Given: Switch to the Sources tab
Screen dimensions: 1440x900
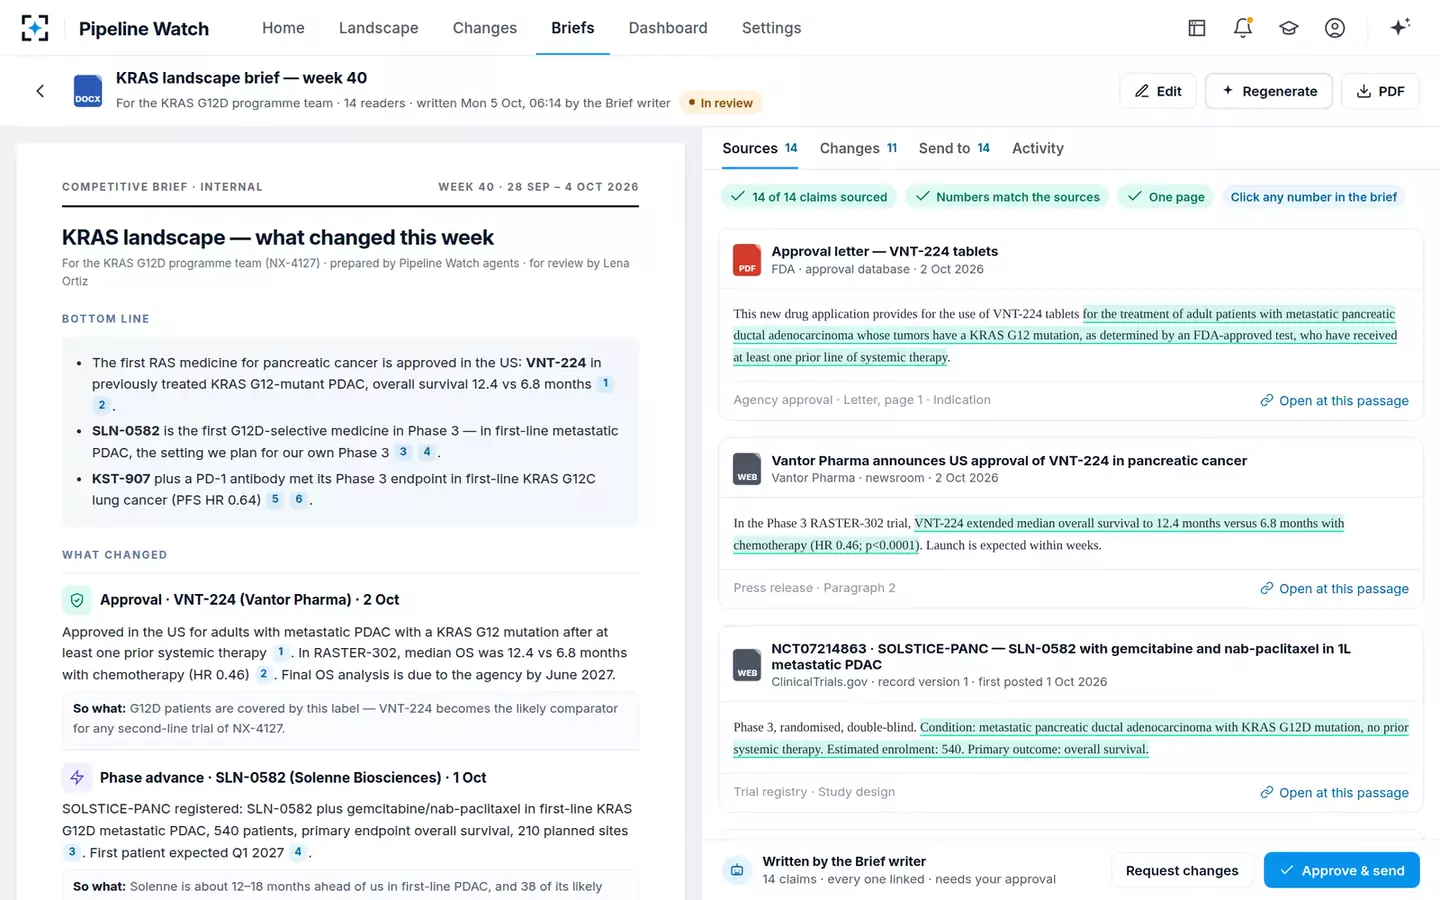Looking at the screenshot, I should click(760, 148).
